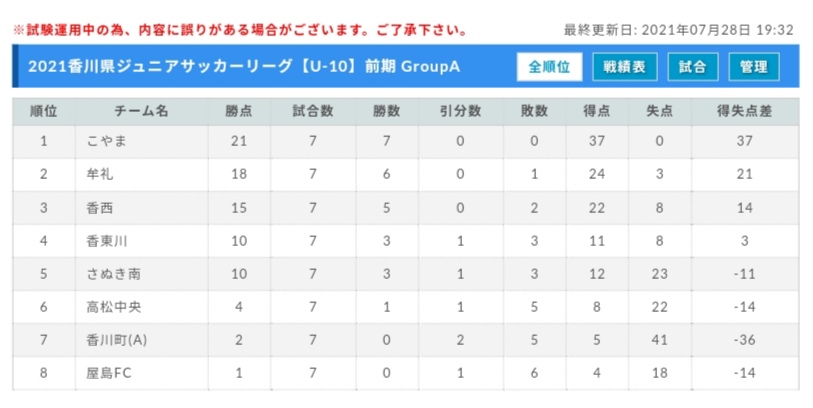Viewport: 813px width, 408px height.
Task: Switch to the 戦績表 results table
Action: pos(625,67)
